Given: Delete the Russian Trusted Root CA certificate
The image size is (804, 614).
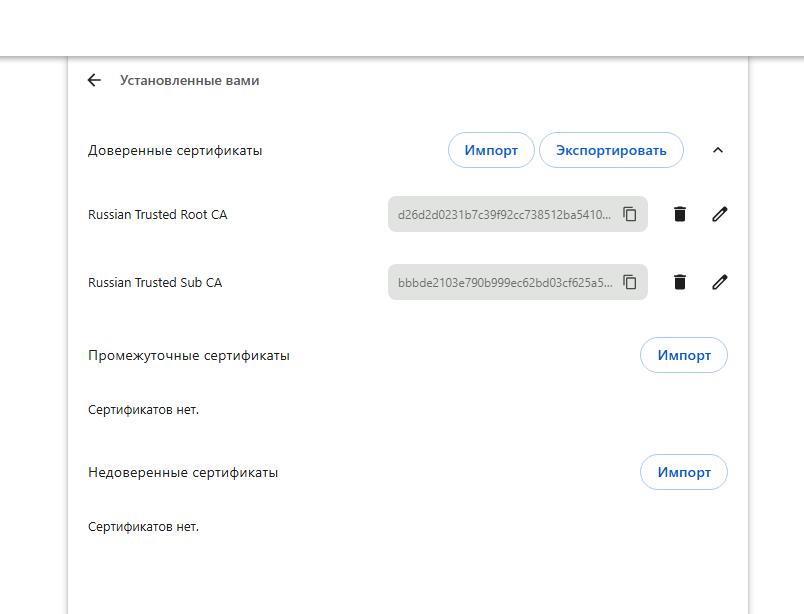Looking at the screenshot, I should point(680,214).
